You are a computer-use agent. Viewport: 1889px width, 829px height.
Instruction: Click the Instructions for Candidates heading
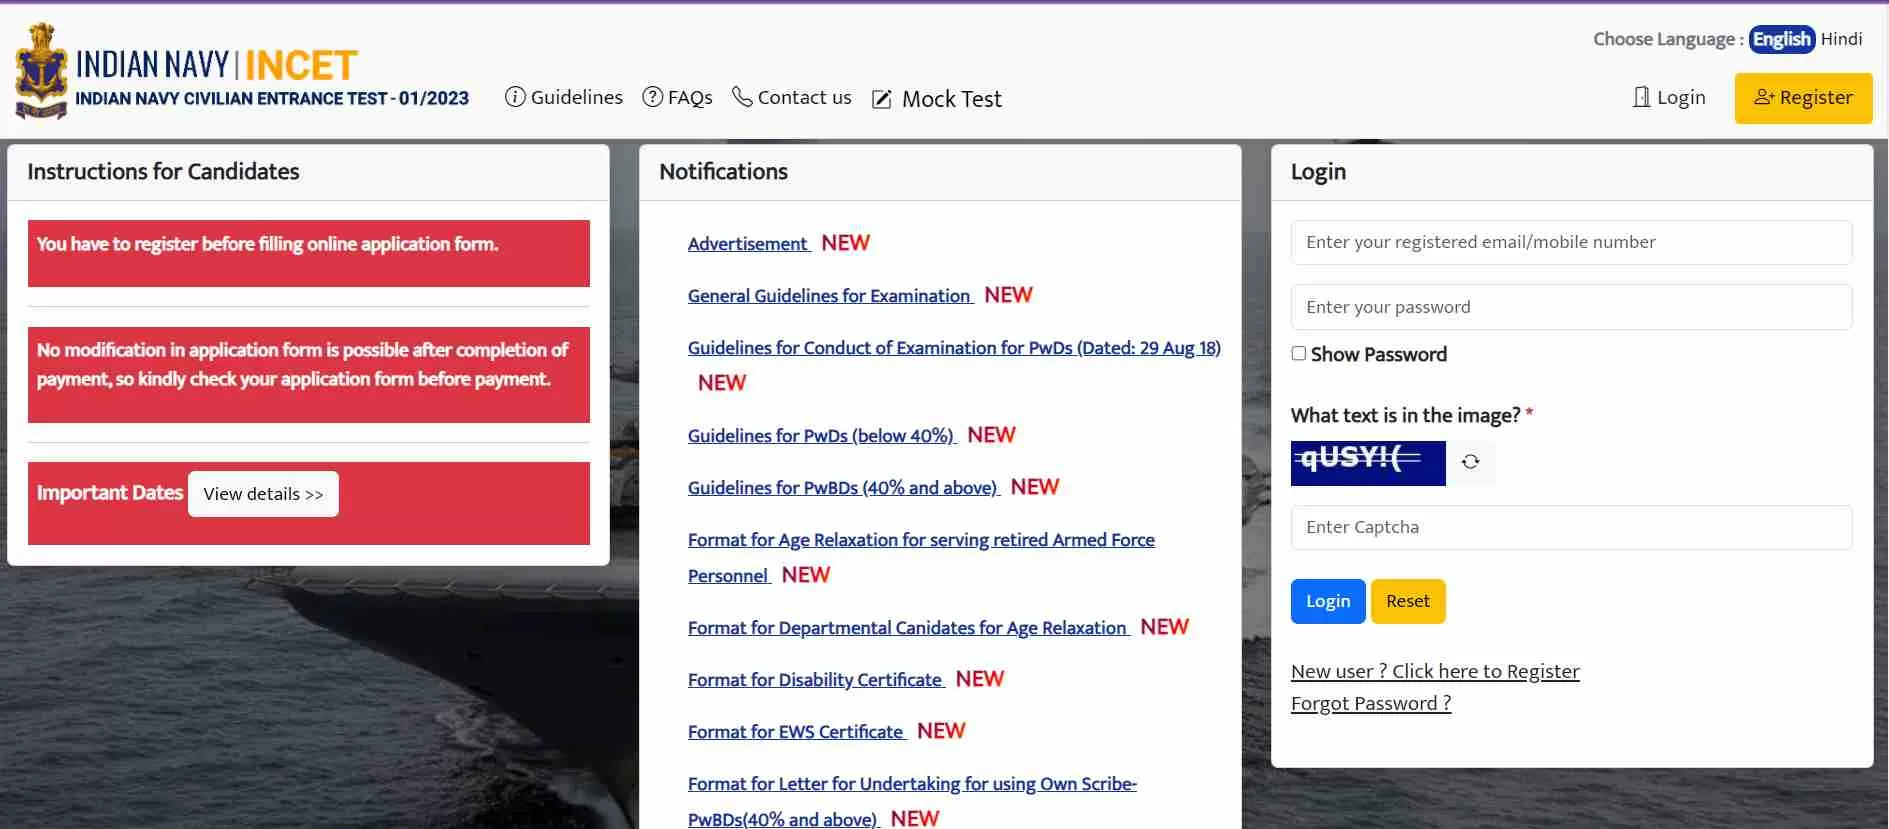point(163,171)
